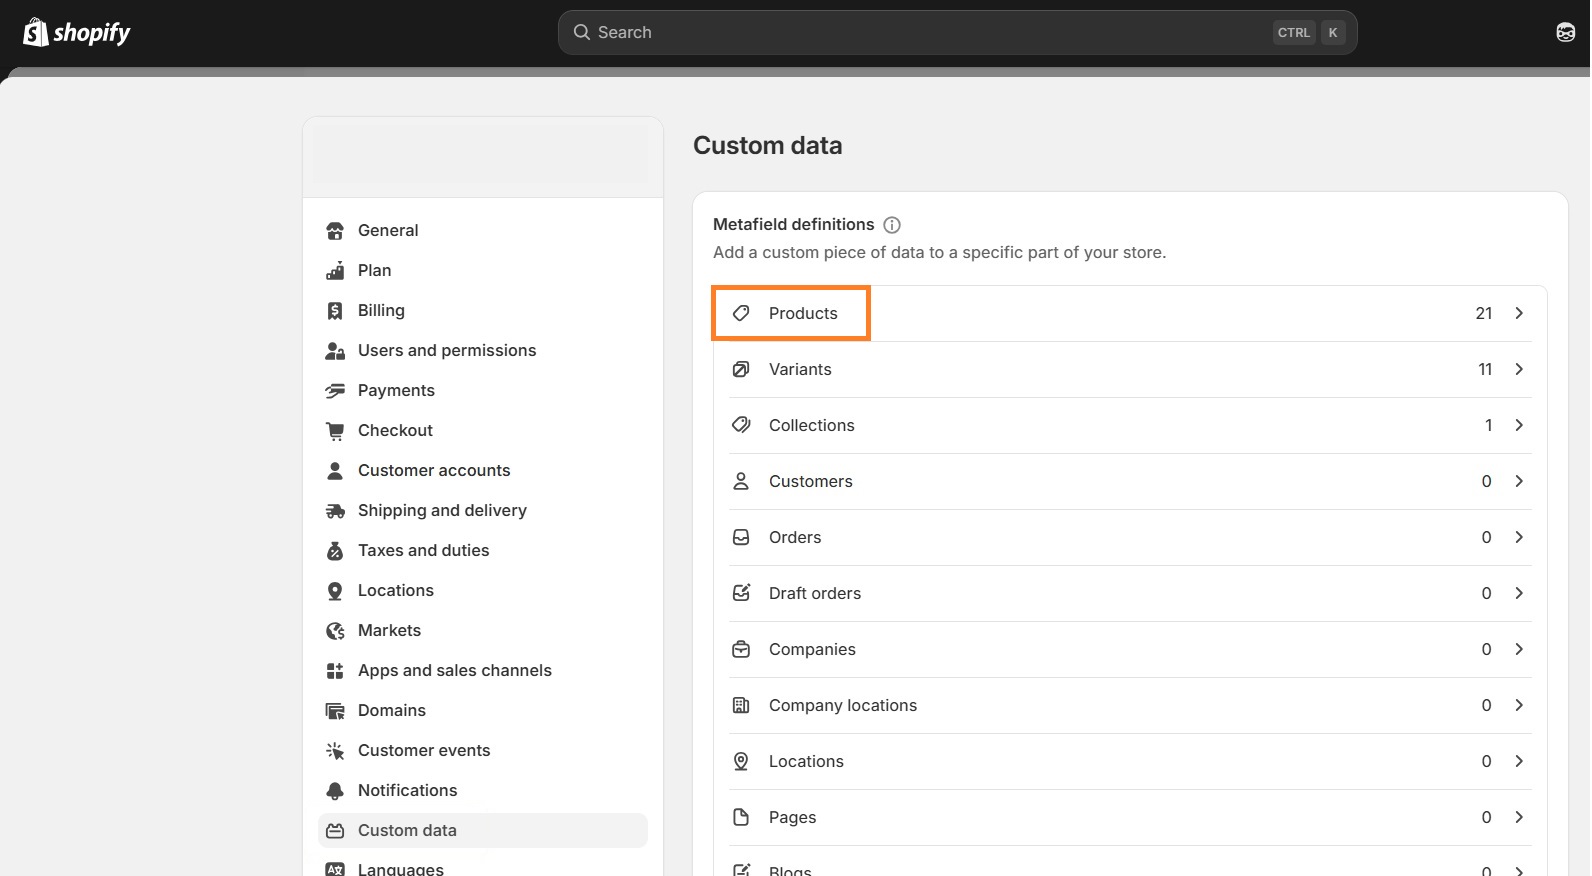Screen dimensions: 1592x876
Task: Expand the Customers row chevron
Action: (x=1519, y=481)
